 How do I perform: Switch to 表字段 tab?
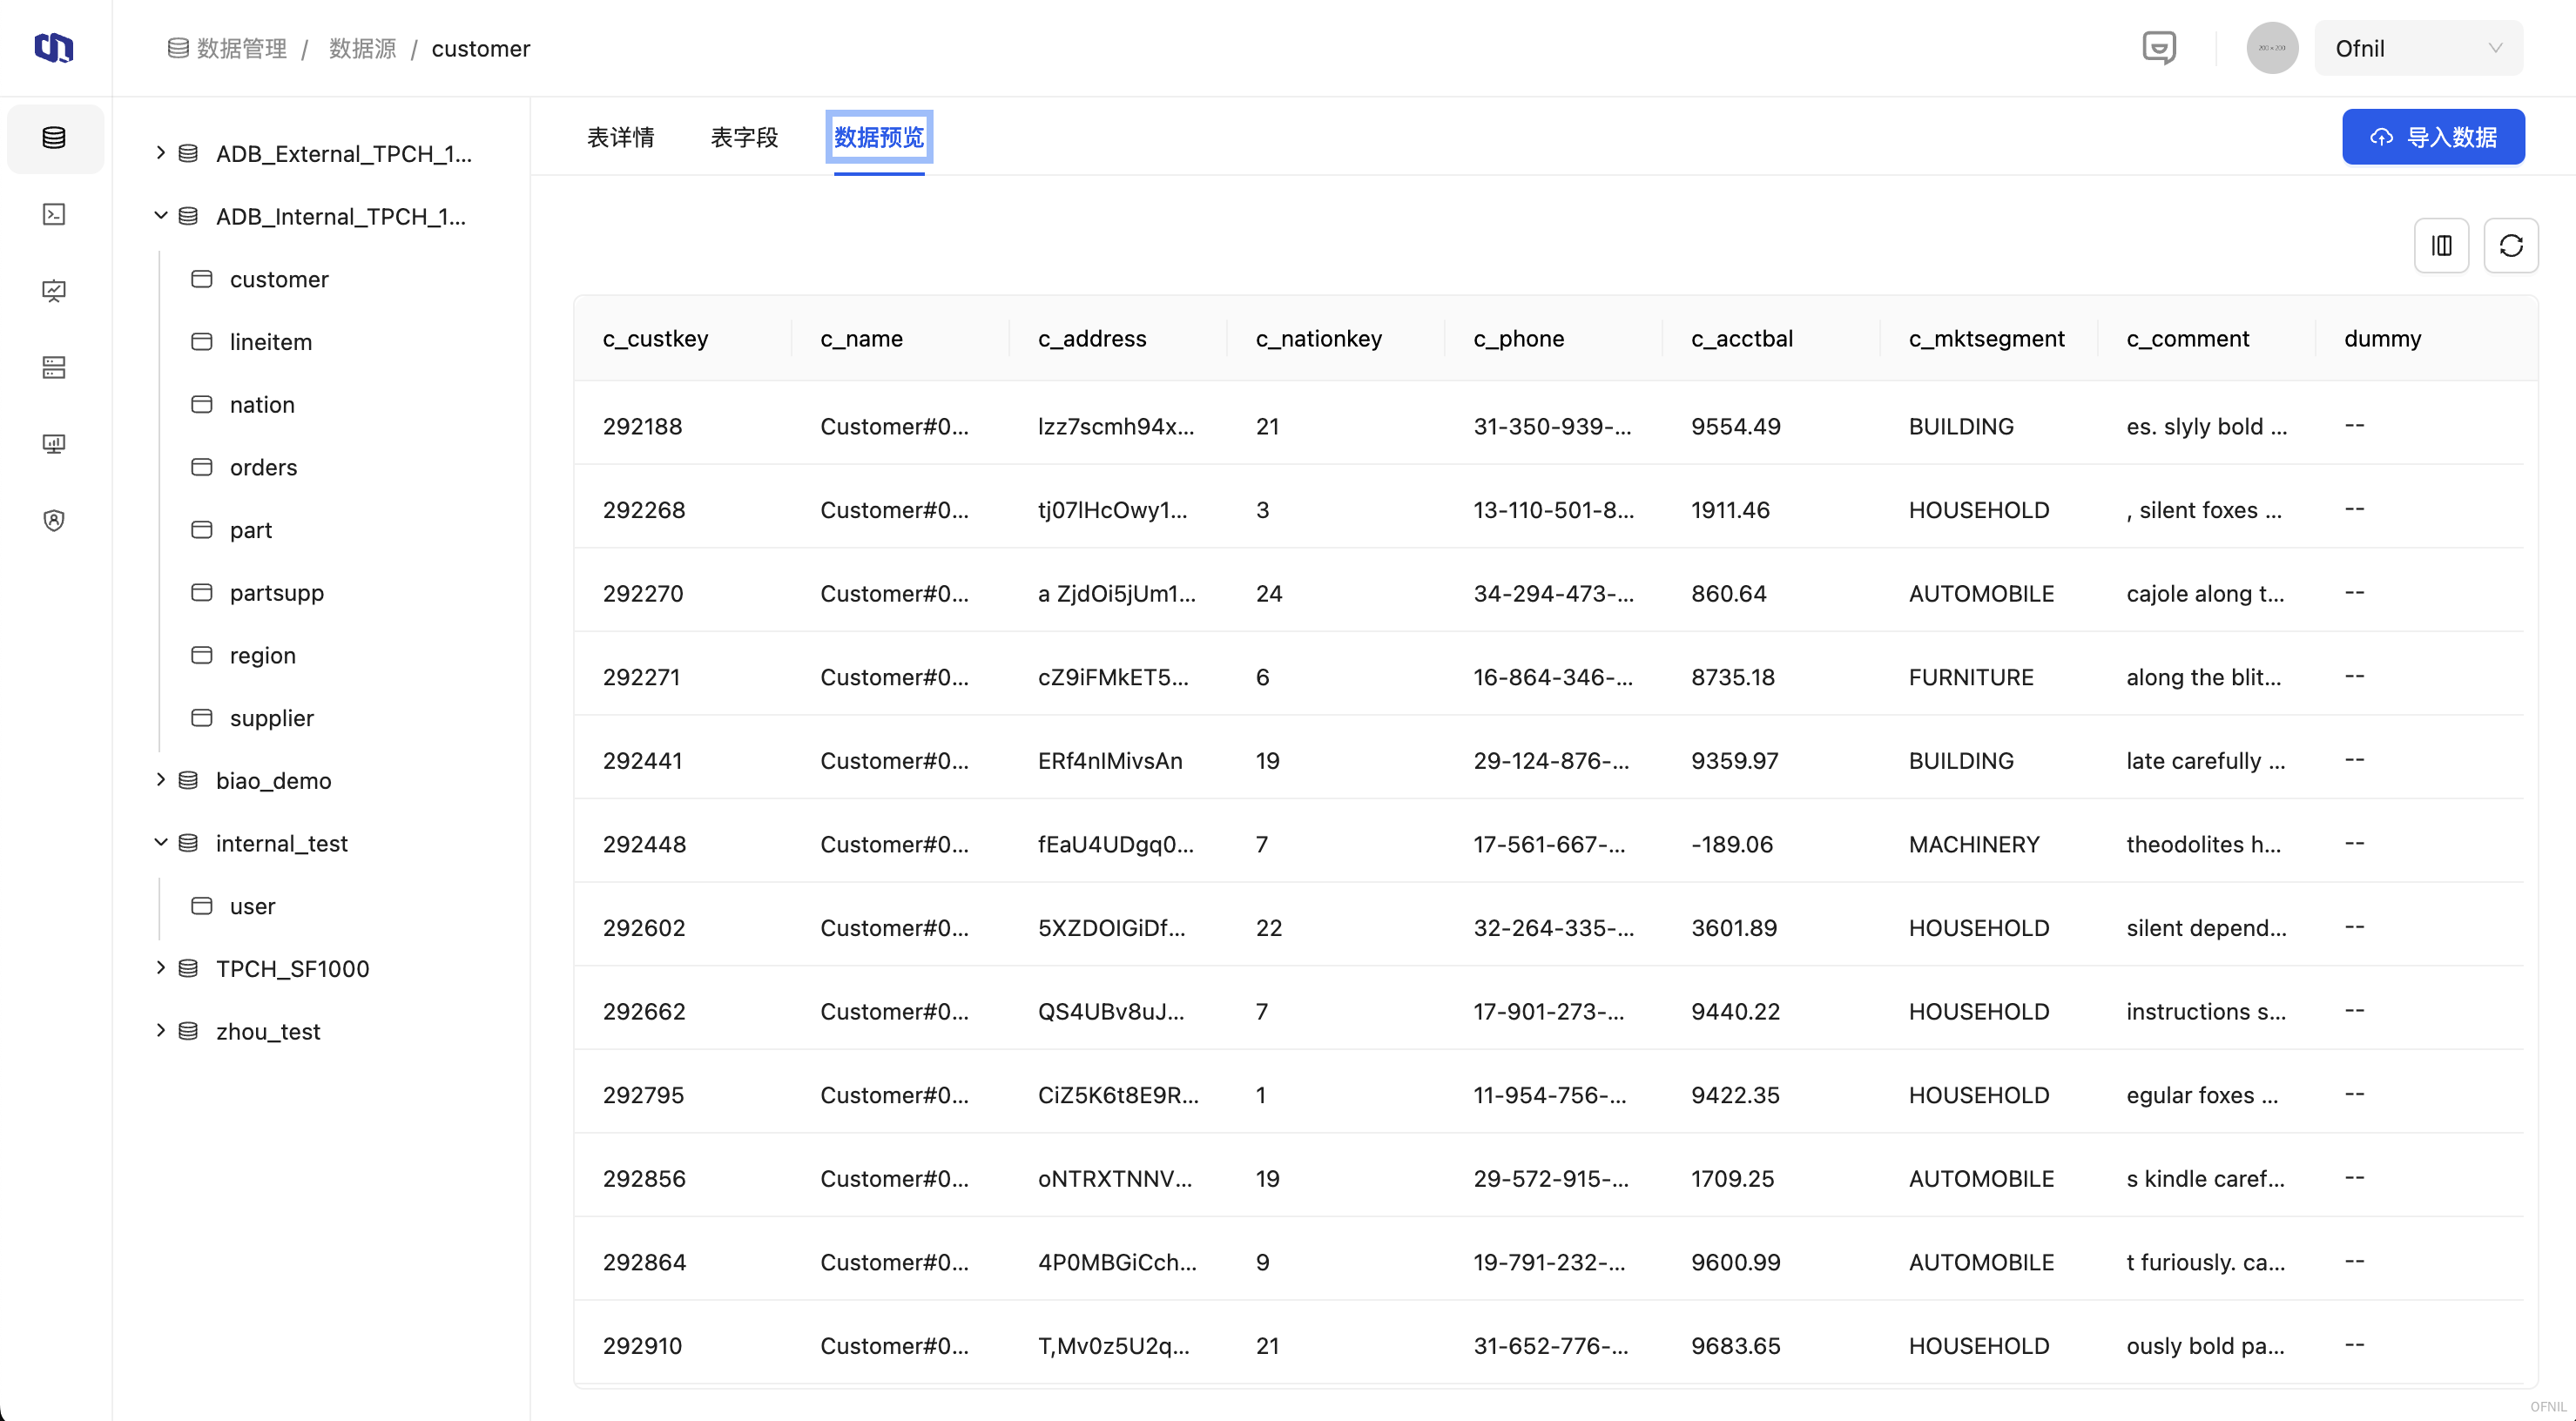[x=745, y=137]
